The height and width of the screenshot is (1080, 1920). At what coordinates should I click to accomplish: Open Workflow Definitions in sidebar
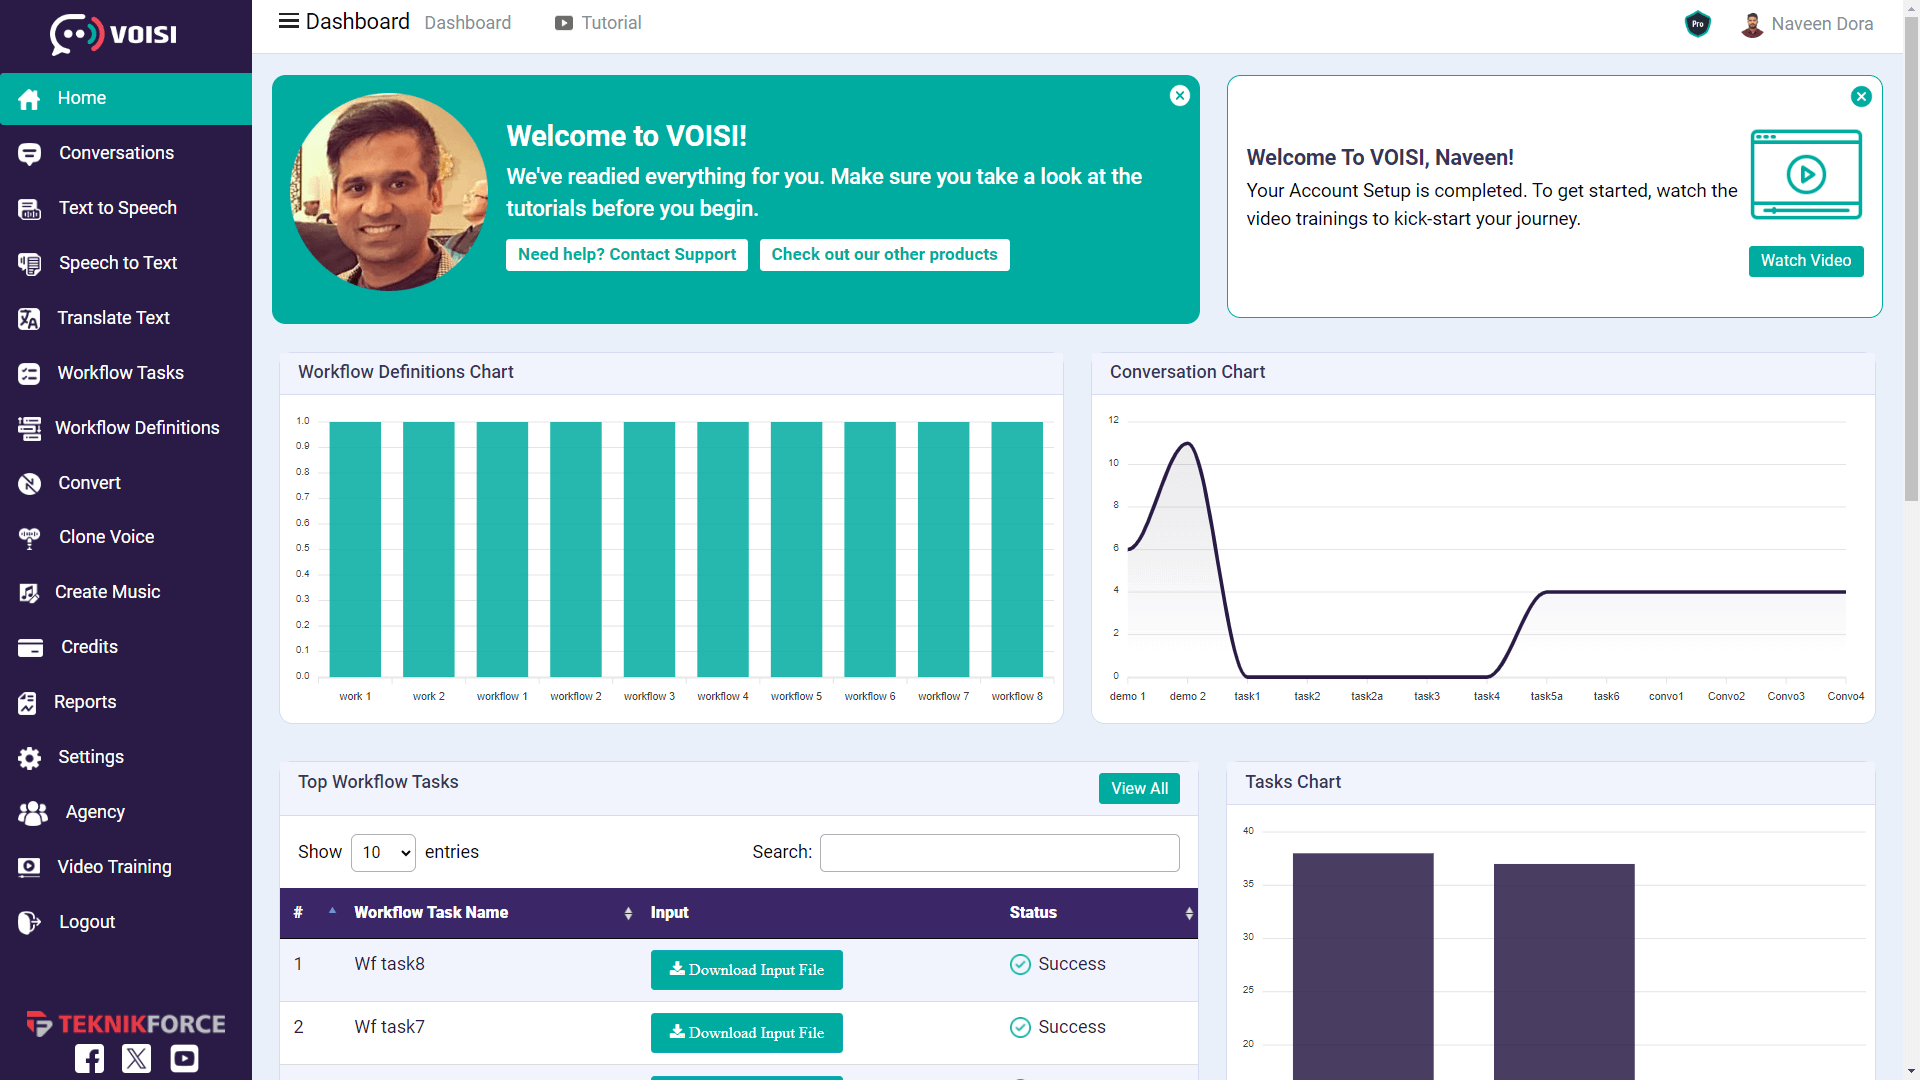[x=137, y=428]
